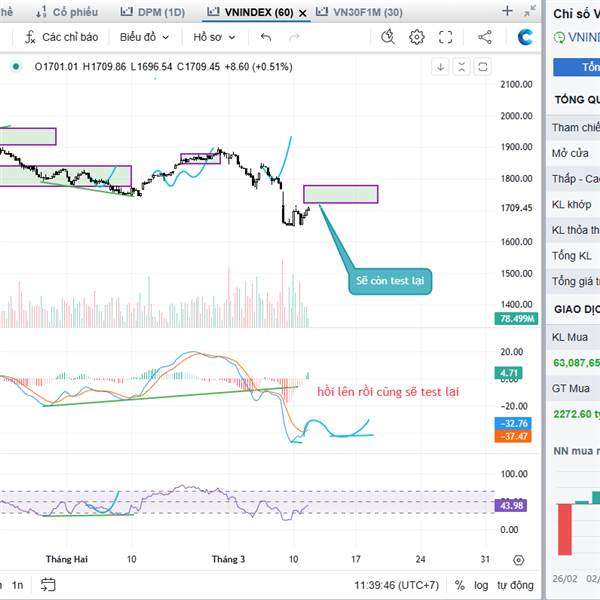Enter fullscreen mode for the chart
The image size is (600, 600).
[x=446, y=37]
